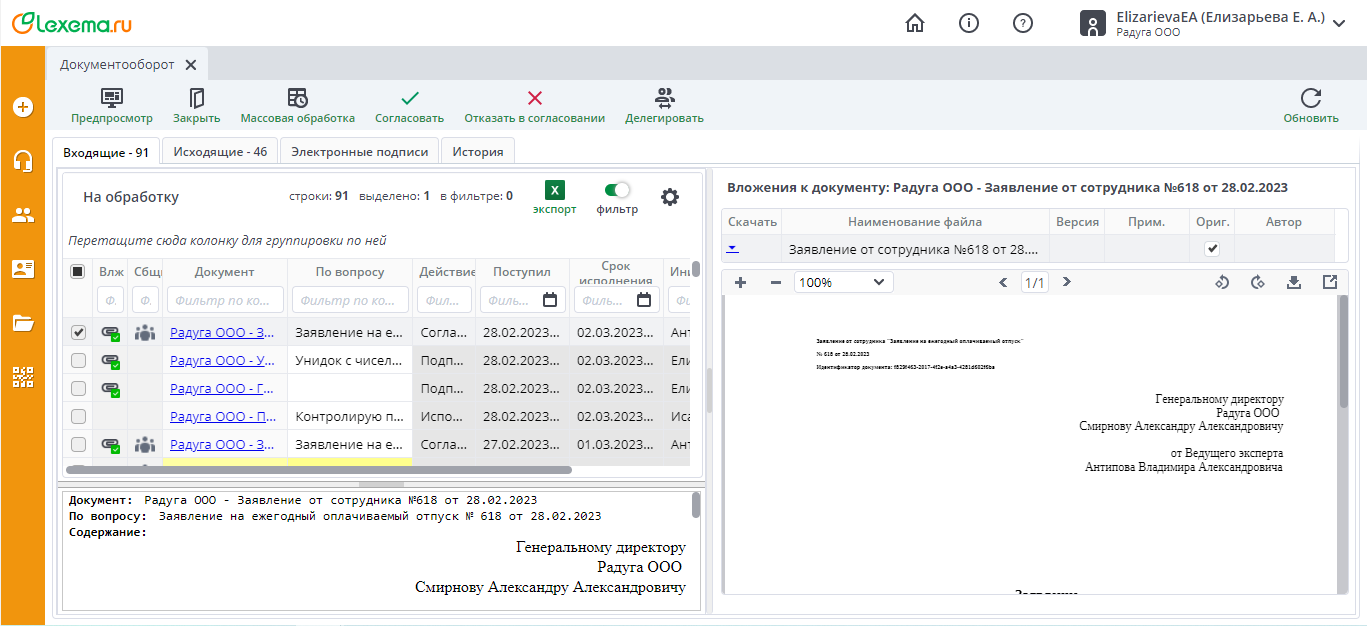Open the contact card icon in sidebar
Viewport: 1367px width, 626px height.
(22, 268)
